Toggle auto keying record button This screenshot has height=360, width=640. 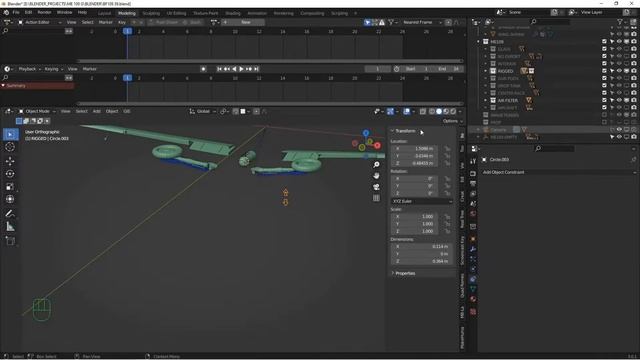[203, 69]
